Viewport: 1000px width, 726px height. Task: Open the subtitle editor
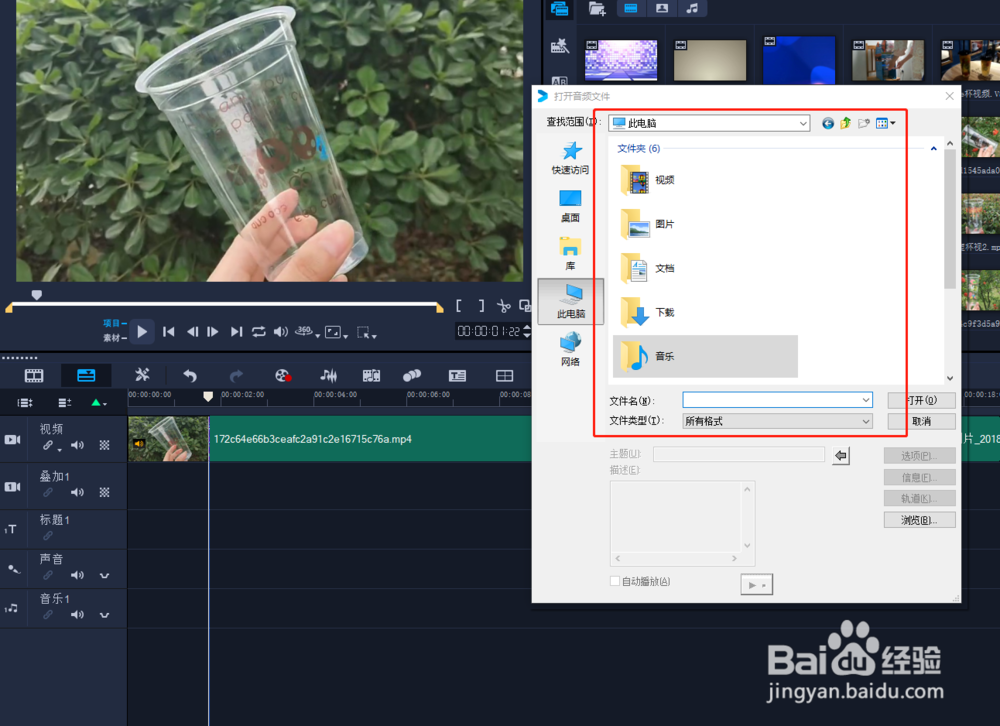457,376
